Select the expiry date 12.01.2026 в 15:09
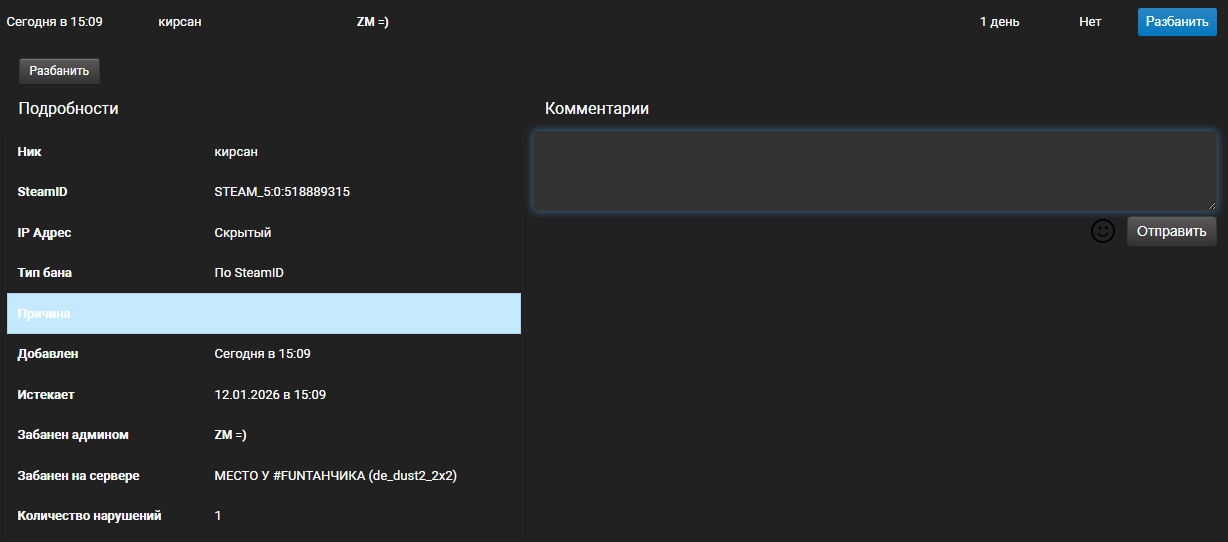Viewport: 1228px width, 542px height. tap(270, 395)
